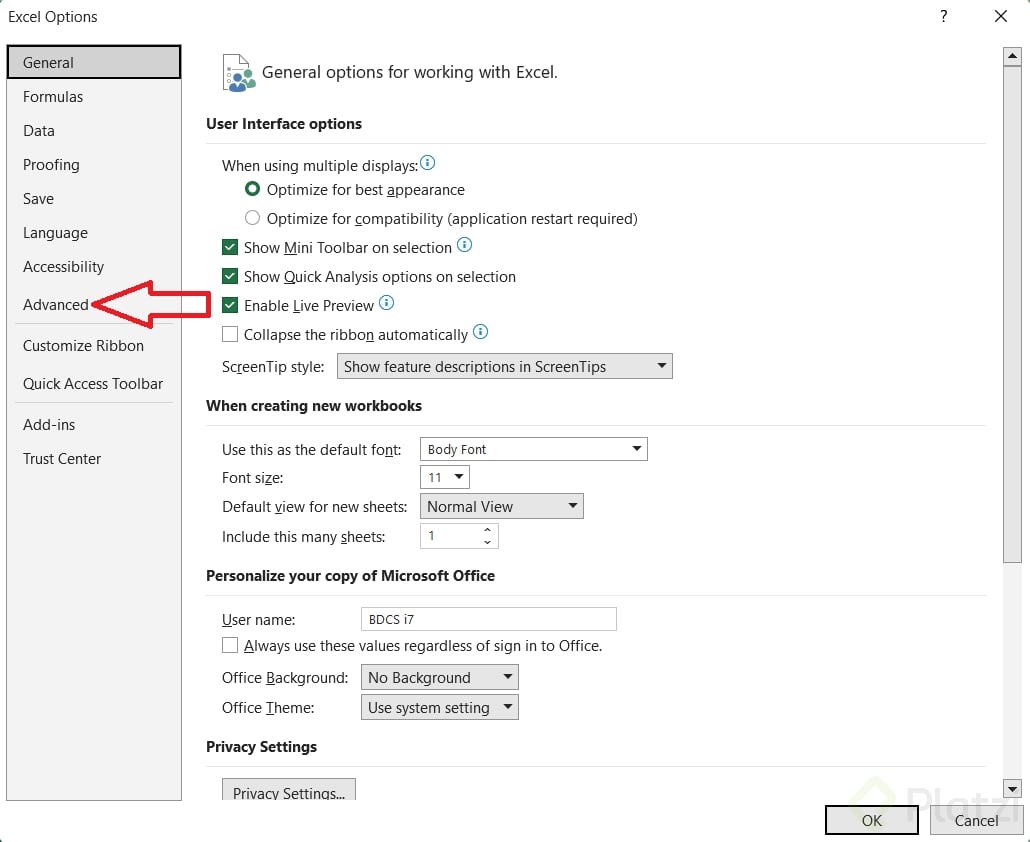Click the User name input field

489,619
